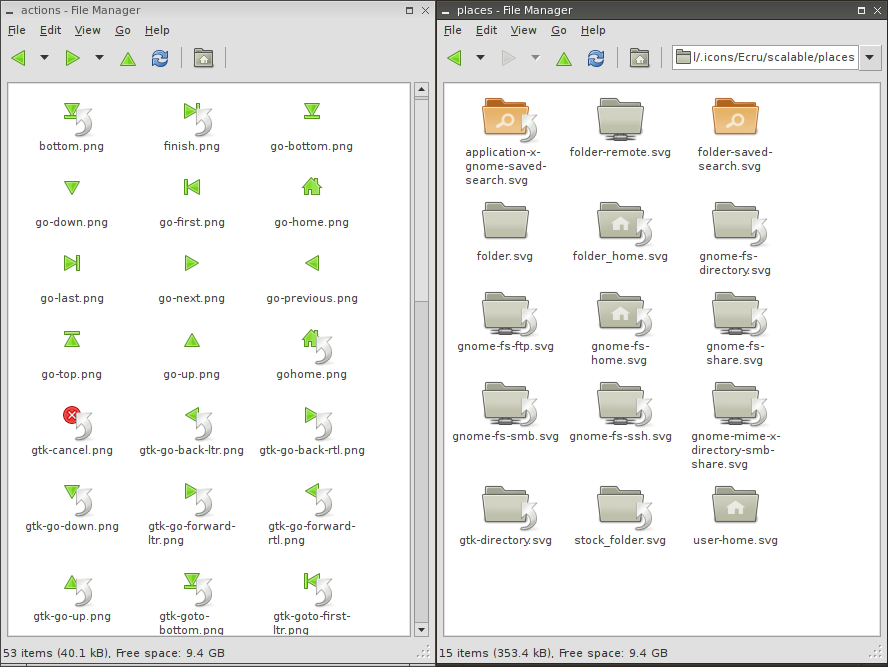888x667 pixels.
Task: Click Back arrow in places window toolbar
Action: coord(454,58)
